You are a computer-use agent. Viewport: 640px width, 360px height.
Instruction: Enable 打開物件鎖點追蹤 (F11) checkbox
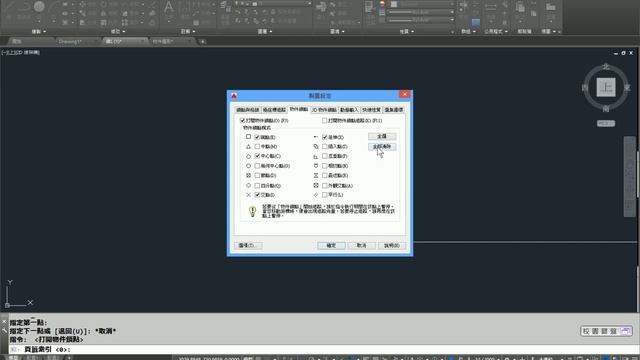click(324, 120)
